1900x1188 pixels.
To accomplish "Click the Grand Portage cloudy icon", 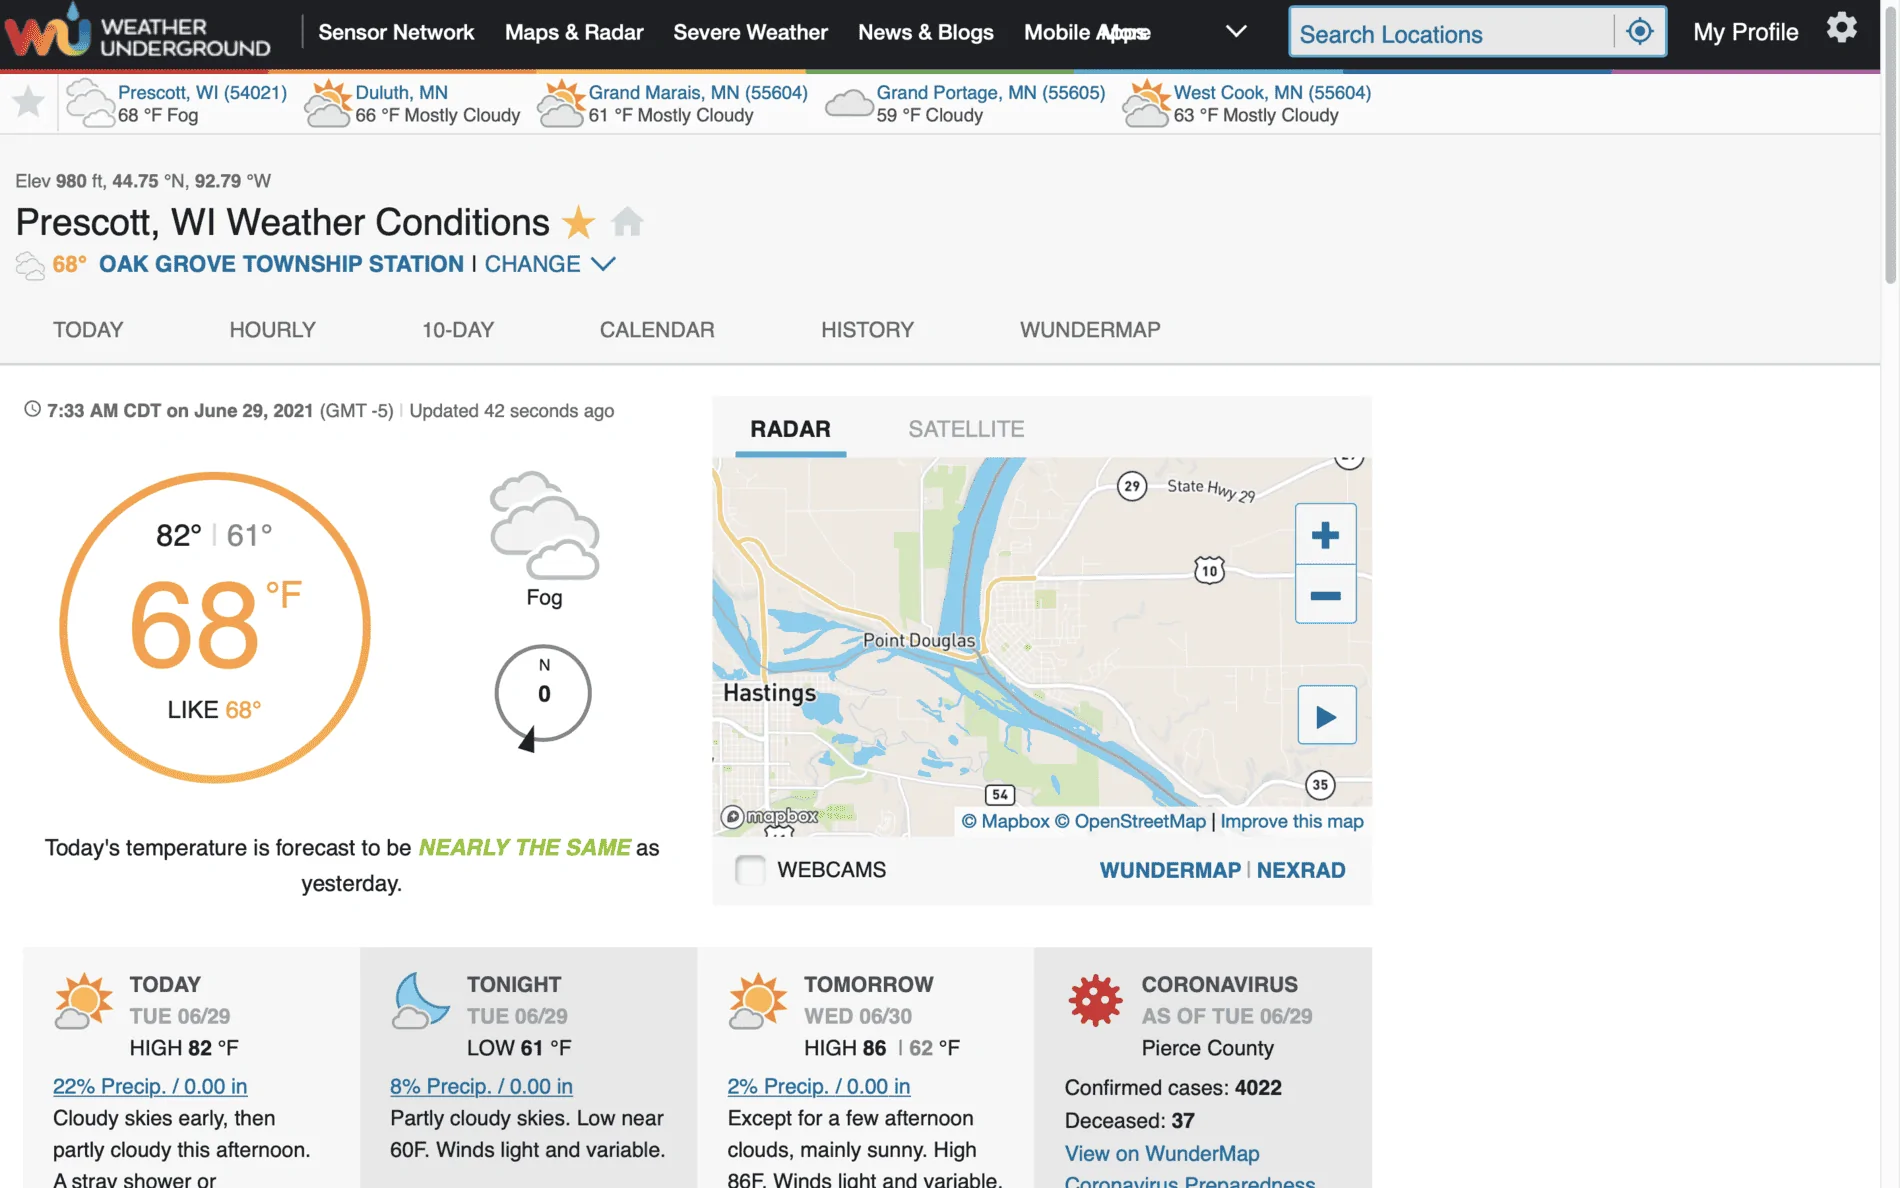I will [849, 103].
